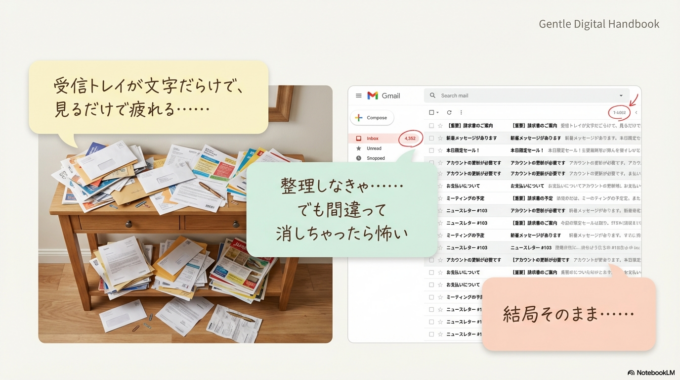Check the box for sender 新着メッセージがあります
Viewport: 680px width, 380px height.
[x=431, y=138]
